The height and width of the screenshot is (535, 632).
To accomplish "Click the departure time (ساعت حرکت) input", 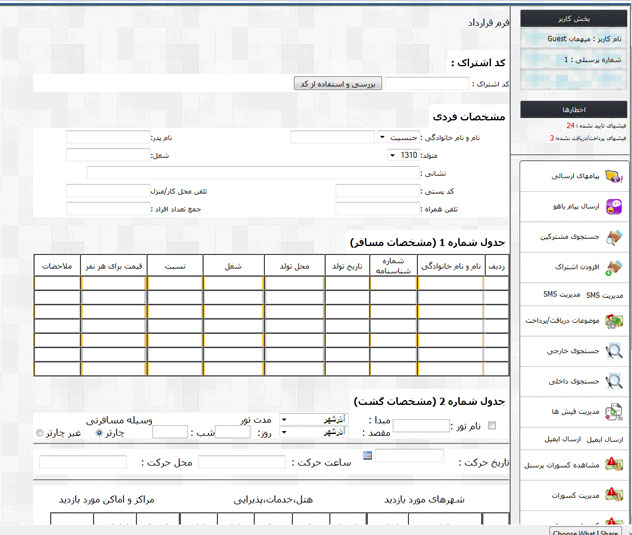I will point(242,462).
